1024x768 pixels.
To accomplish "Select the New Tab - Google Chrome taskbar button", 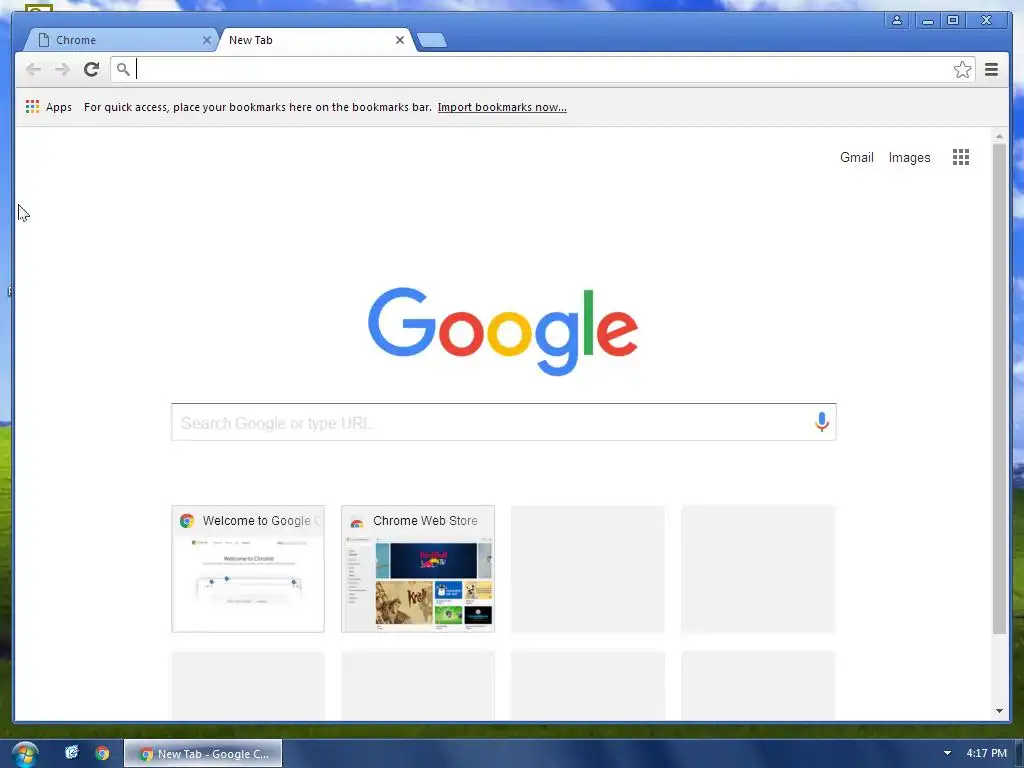I will click(203, 754).
